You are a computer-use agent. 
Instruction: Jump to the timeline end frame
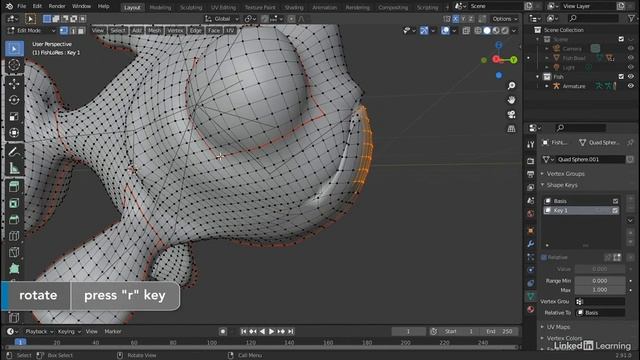tap(291, 332)
